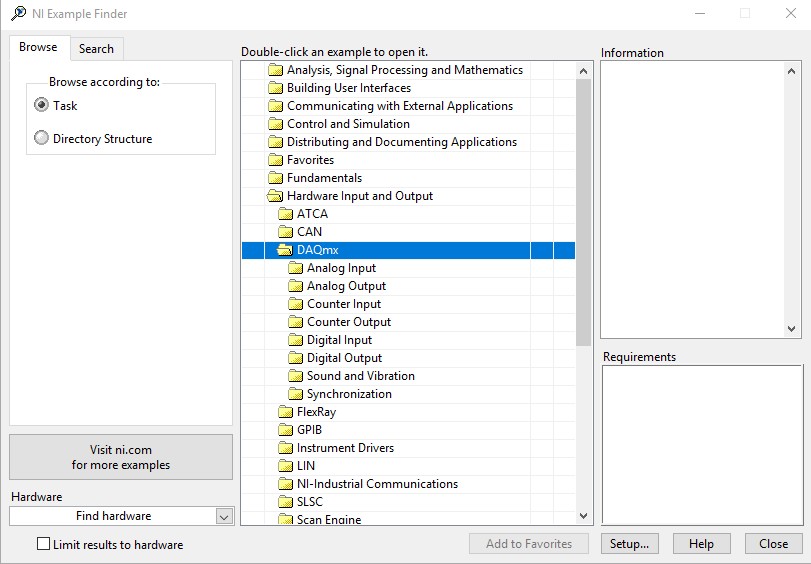
Task: Click the Sound and Vibration folder icon
Action: pos(295,376)
